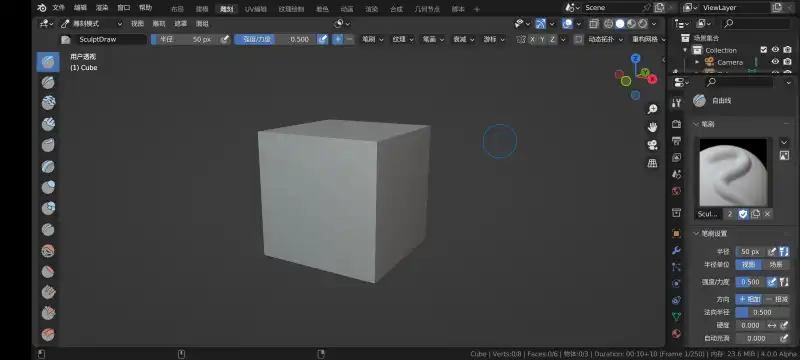This screenshot has height=360, width=800.
Task: Hide Collection with its eye icon
Action: tap(775, 49)
